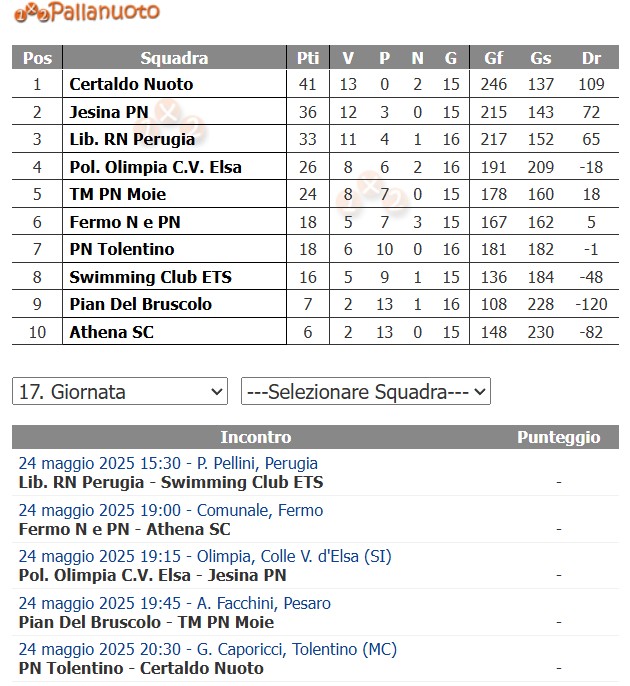This screenshot has height=686, width=630.
Task: Open Certaldo Nuoto in the standings
Action: click(x=131, y=85)
